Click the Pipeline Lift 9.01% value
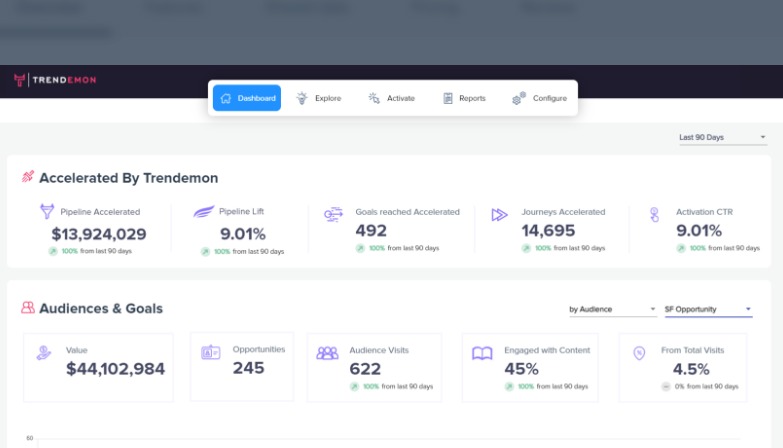 (243, 234)
